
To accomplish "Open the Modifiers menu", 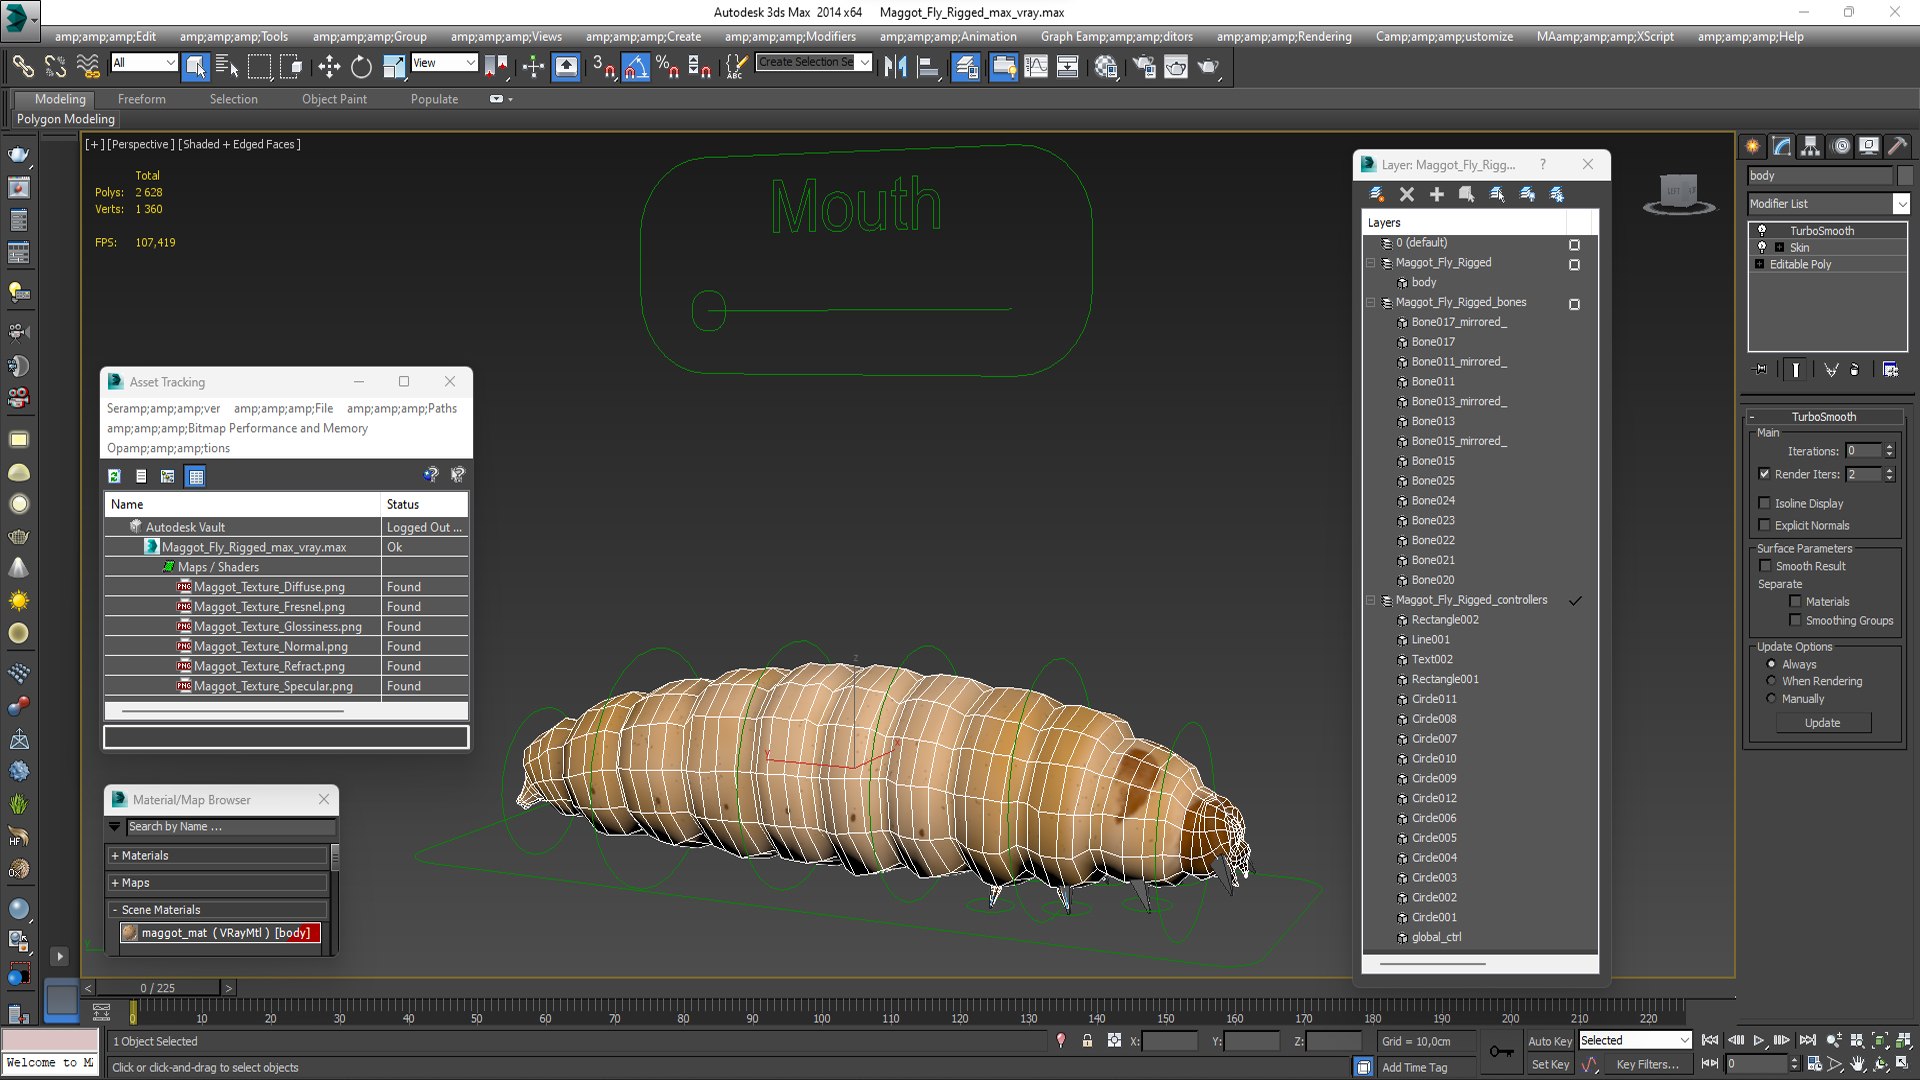I will click(790, 36).
